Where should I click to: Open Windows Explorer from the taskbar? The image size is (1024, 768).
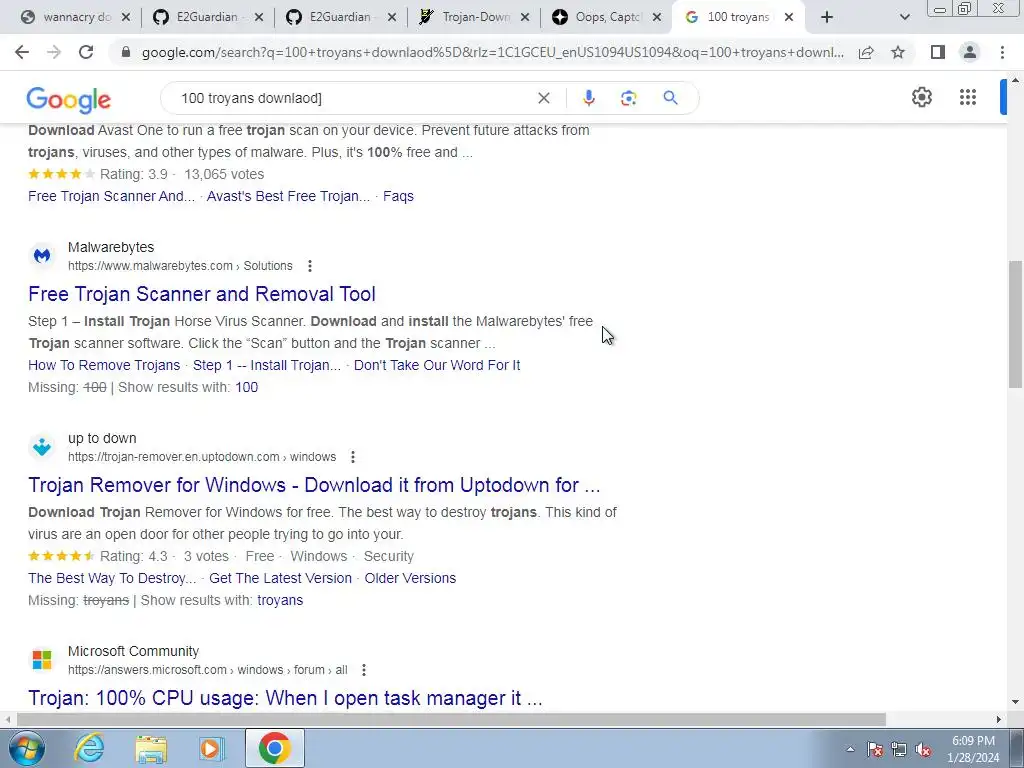click(151, 748)
